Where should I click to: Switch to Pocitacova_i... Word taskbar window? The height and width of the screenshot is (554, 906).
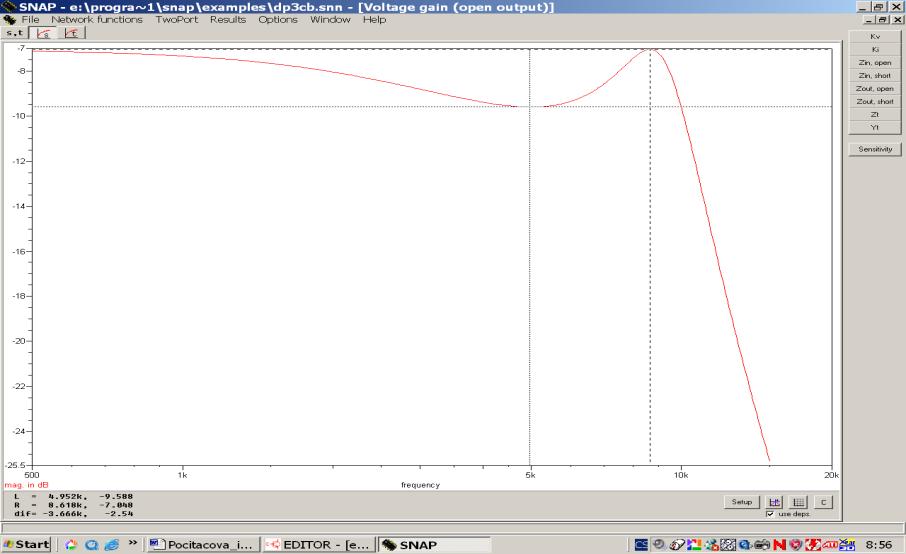coord(203,544)
